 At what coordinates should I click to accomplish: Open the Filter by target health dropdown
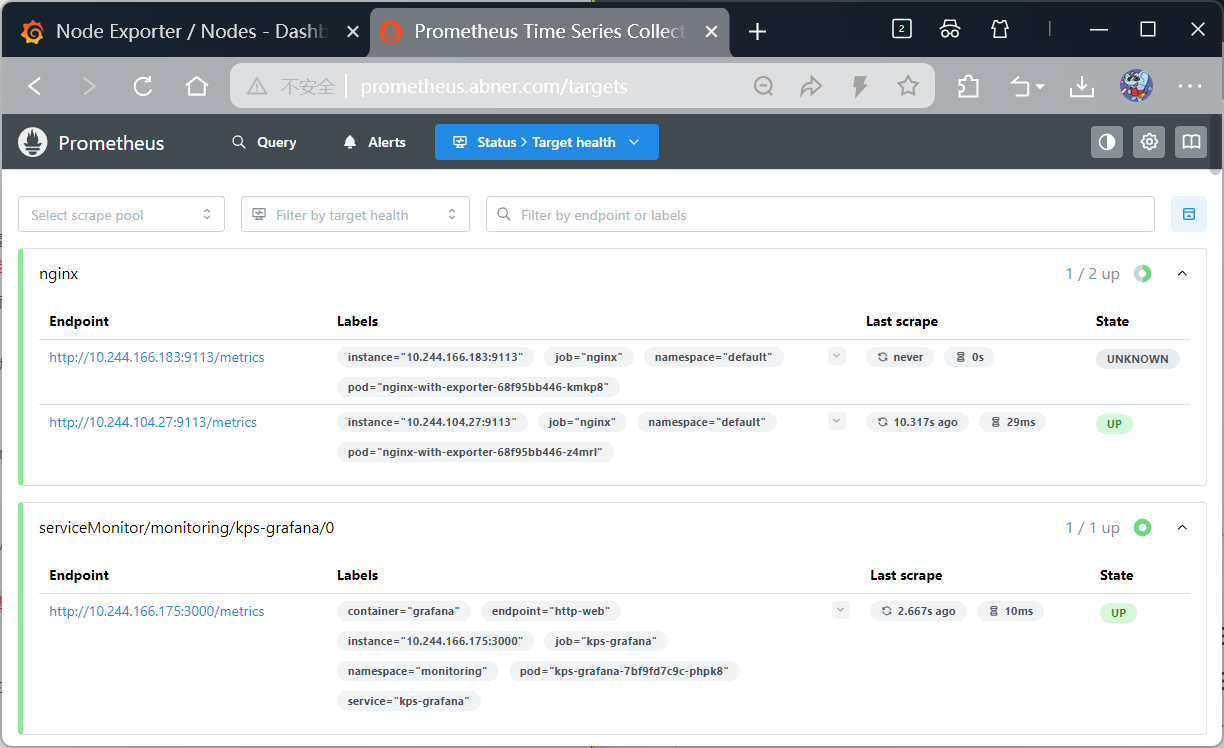(355, 214)
